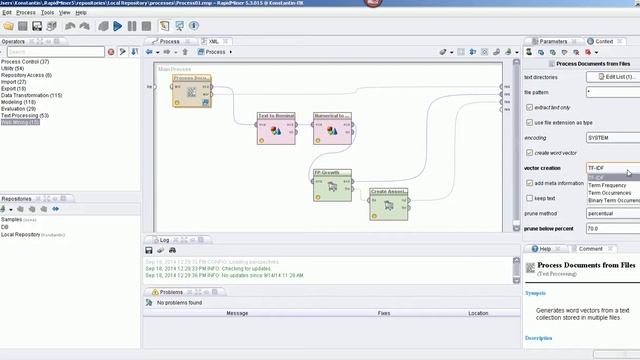Click the undo arrow in toolbar
Screen dimensions: 640x360
70,26
